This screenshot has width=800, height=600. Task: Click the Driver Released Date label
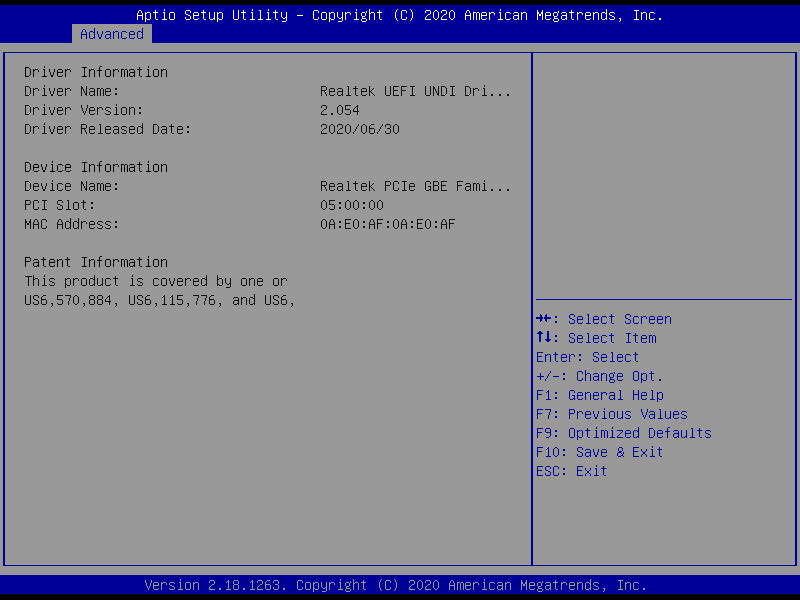[108, 129]
